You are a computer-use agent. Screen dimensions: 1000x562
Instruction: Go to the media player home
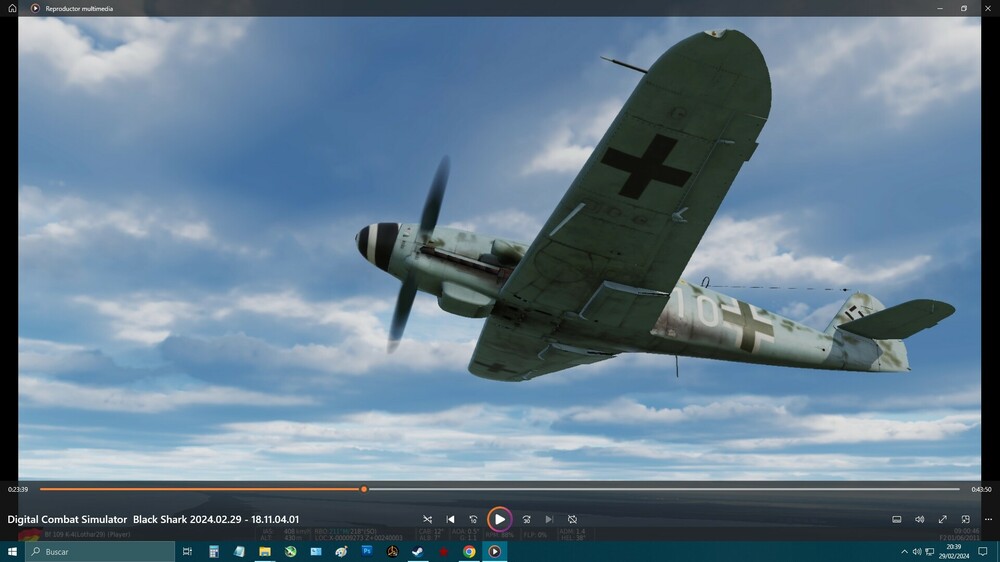click(12, 8)
